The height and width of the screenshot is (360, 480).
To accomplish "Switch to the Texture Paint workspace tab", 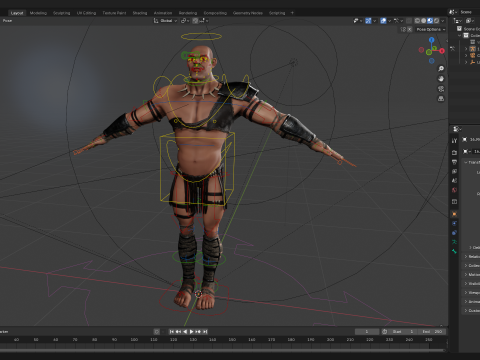I will [x=114, y=13].
